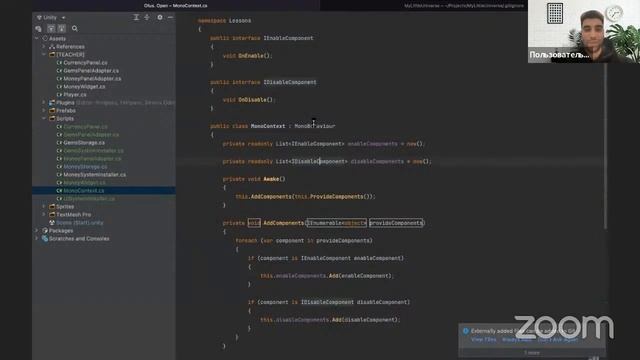This screenshot has width=640, height=360.
Task: Click the References node icon
Action: pyautogui.click(x=52, y=47)
